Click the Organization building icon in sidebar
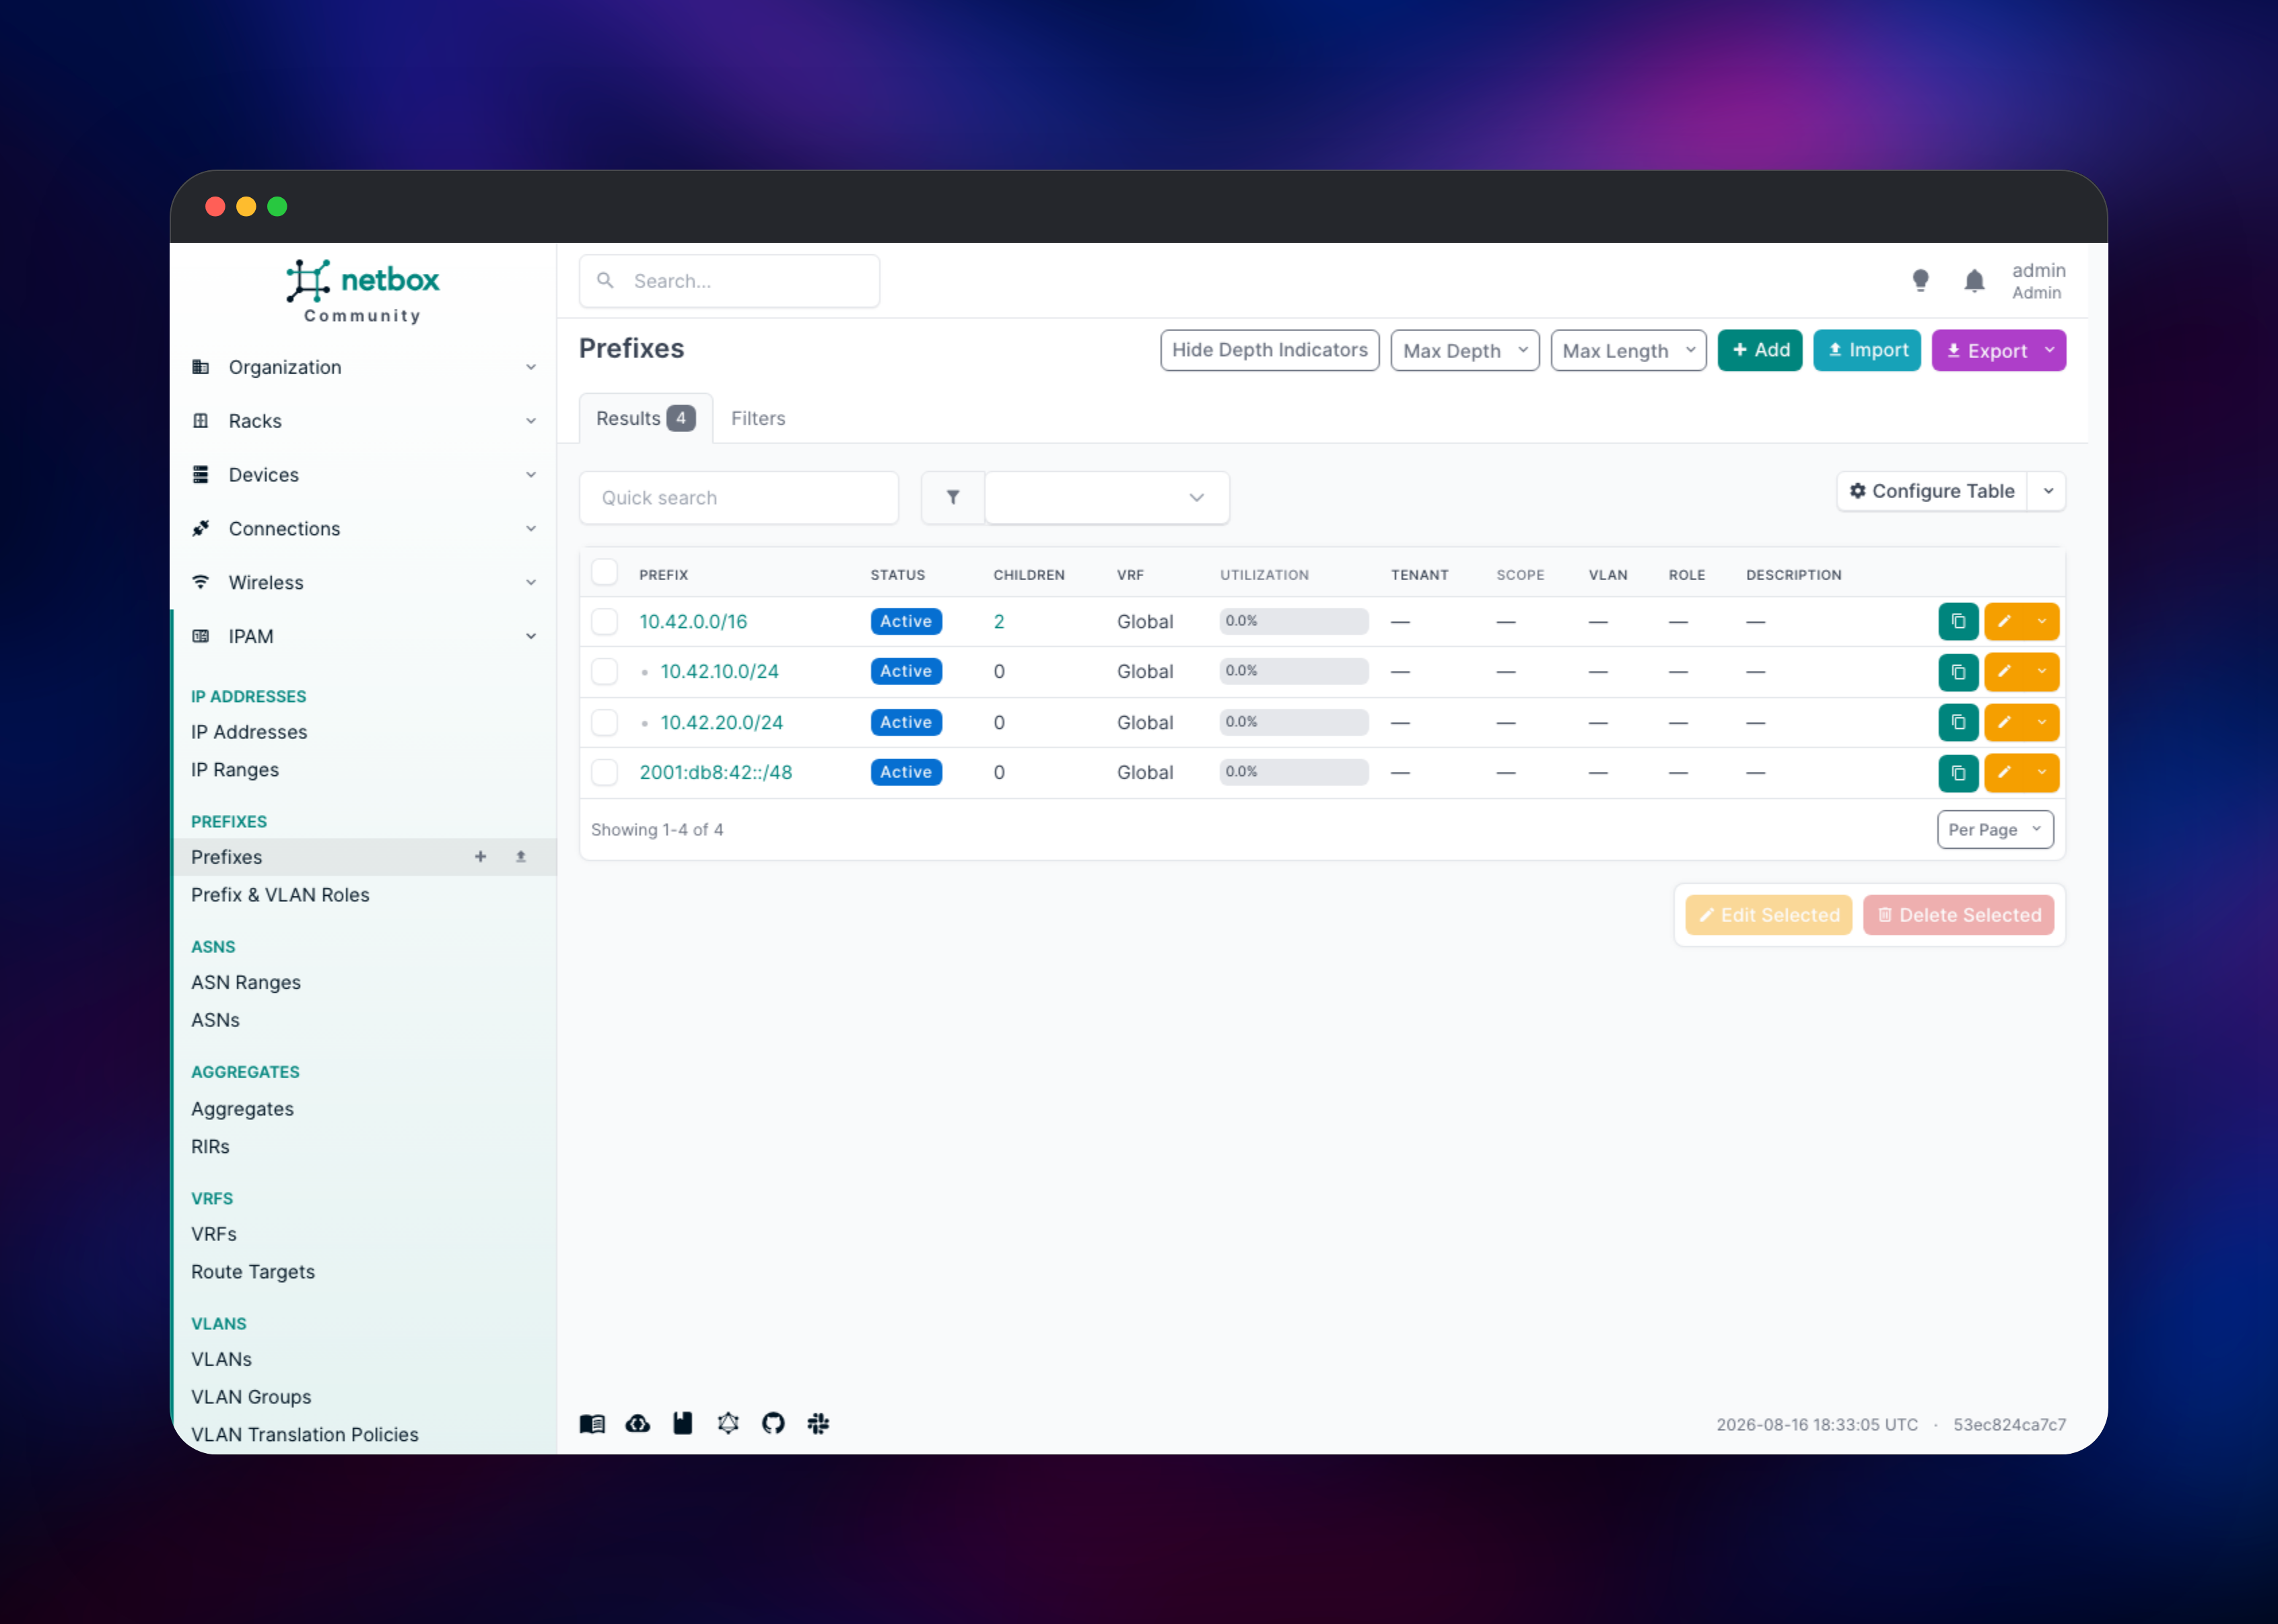Viewport: 2278px width, 1624px height. 201,367
